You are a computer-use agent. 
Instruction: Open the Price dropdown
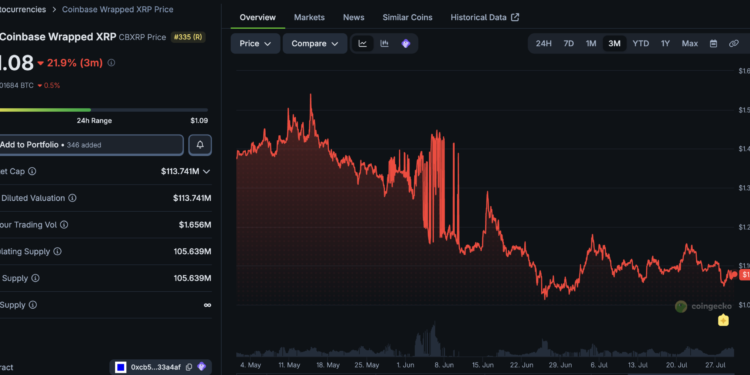click(x=255, y=44)
